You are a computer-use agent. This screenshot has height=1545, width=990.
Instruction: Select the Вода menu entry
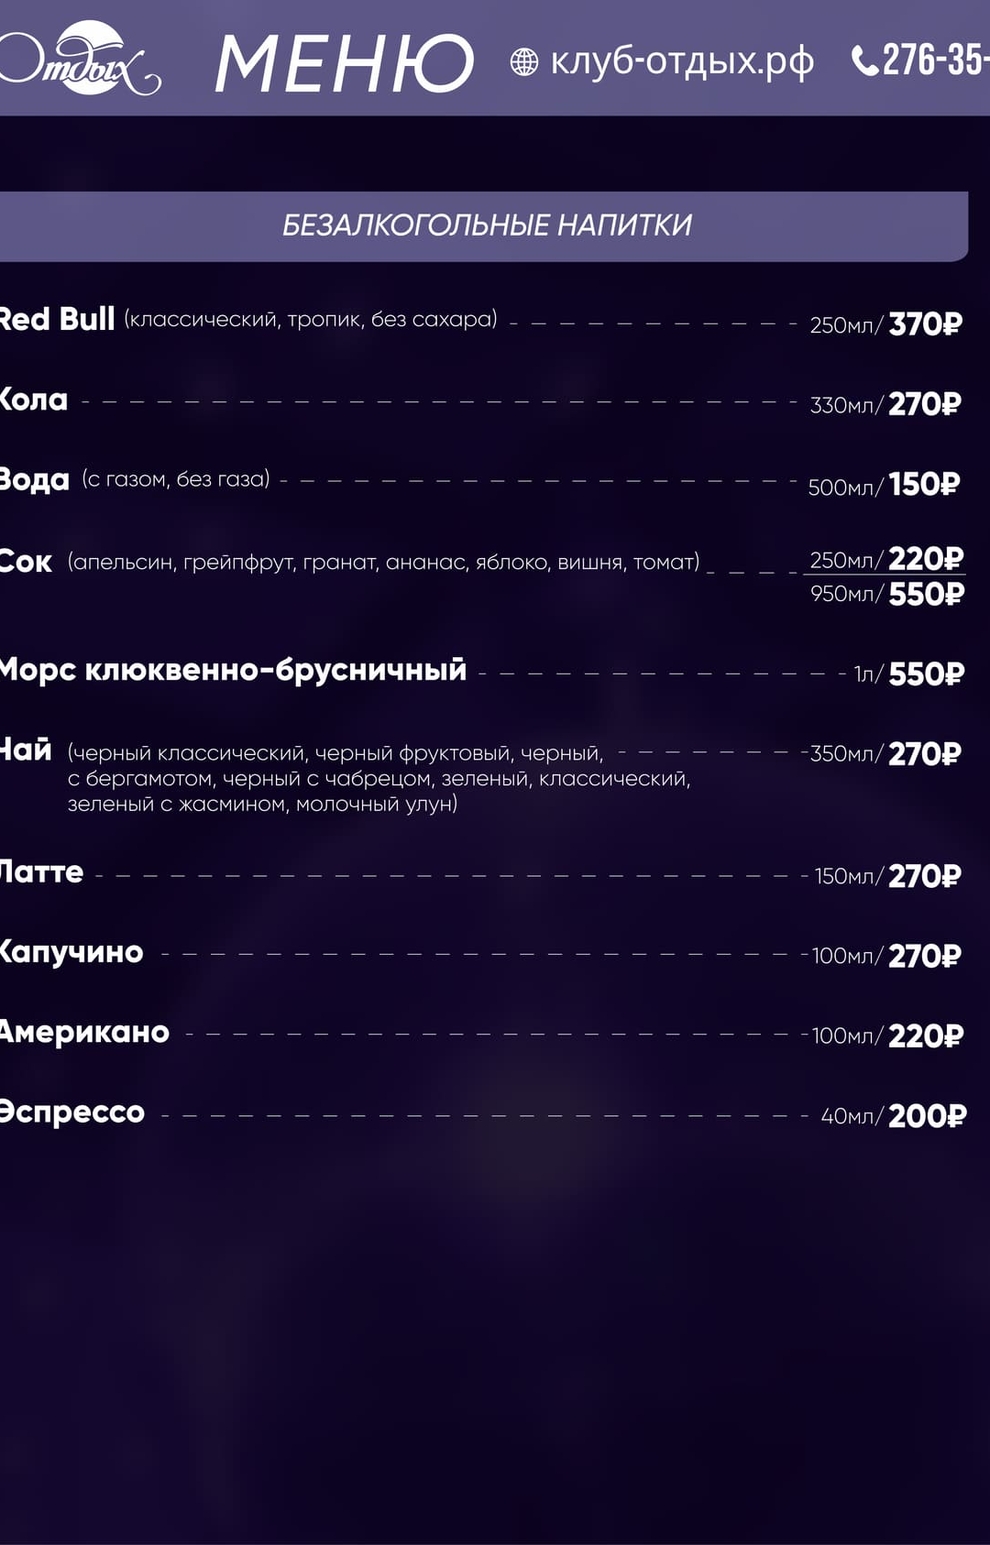(34, 480)
